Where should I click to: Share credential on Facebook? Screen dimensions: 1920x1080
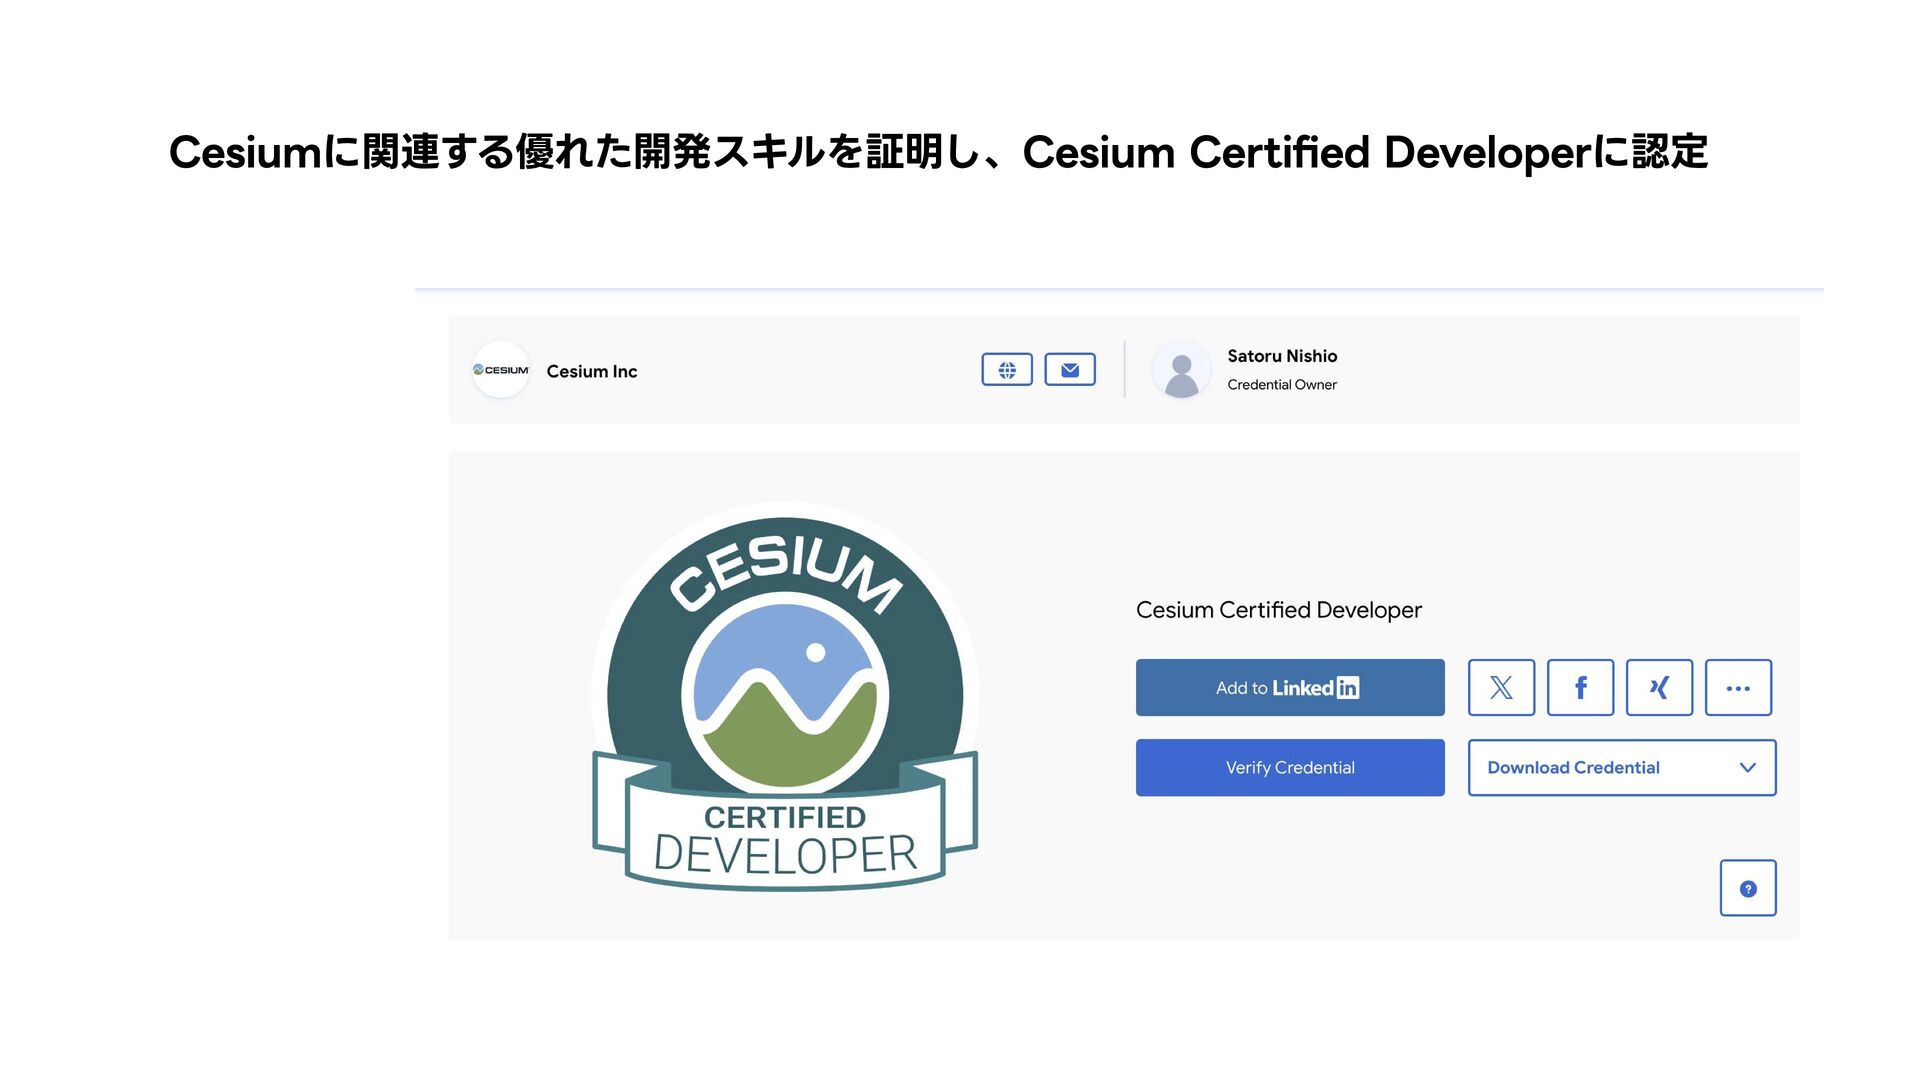(1580, 688)
